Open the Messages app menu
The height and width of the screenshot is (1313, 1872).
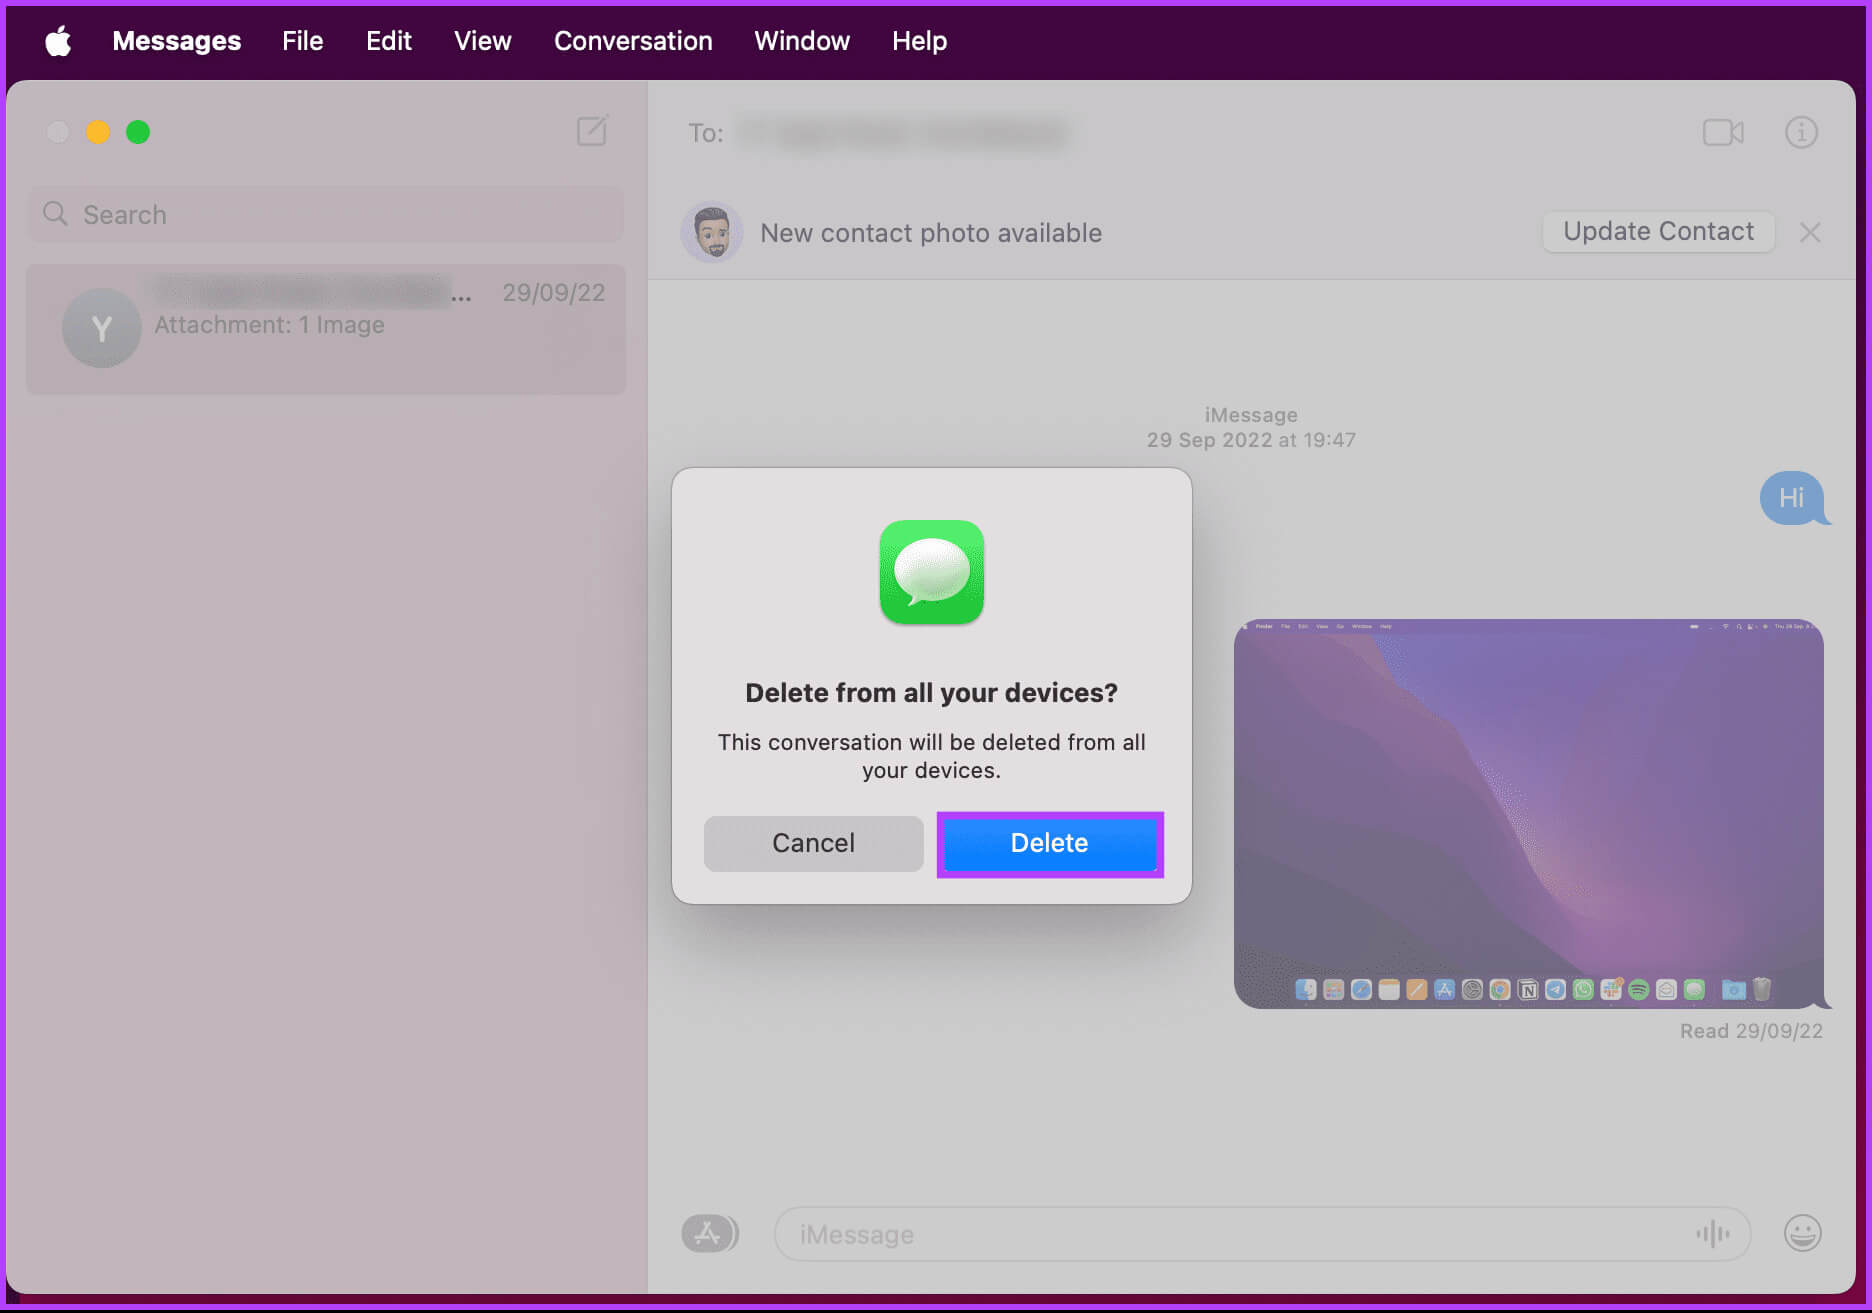[x=176, y=41]
